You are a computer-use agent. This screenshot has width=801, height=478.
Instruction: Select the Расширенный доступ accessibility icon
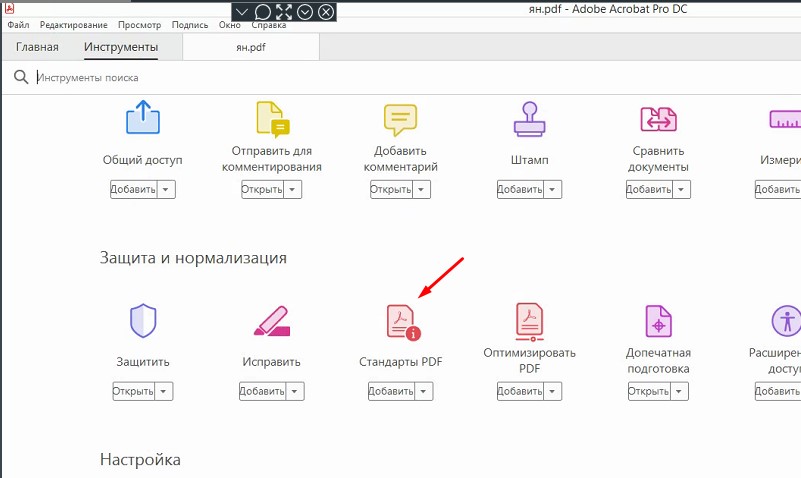pos(786,321)
